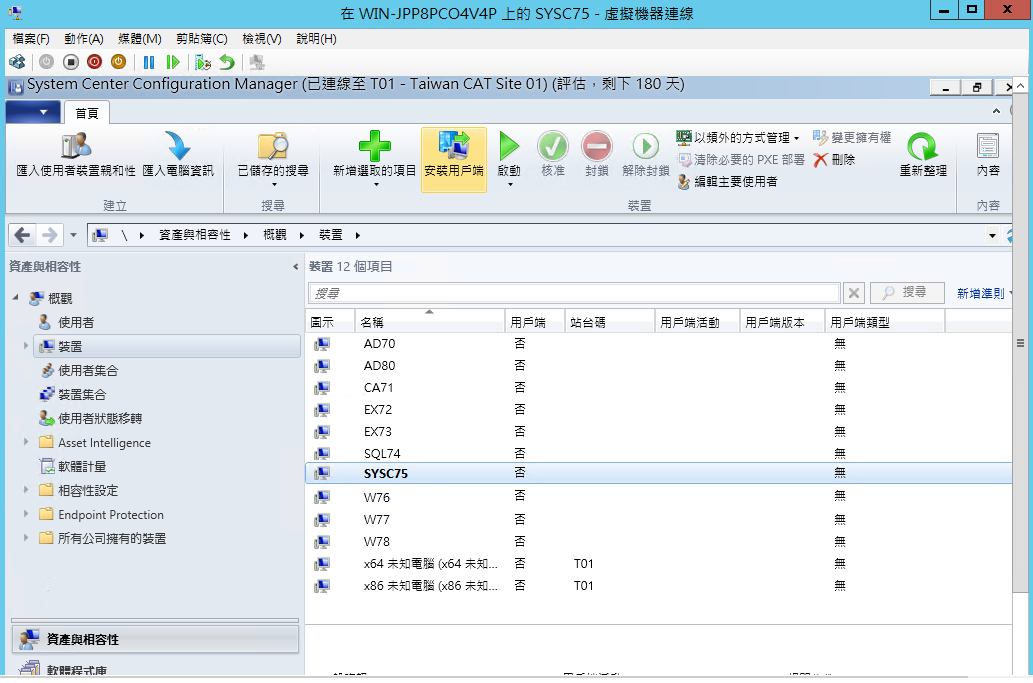This screenshot has width=1033, height=683.
Task: Open 以頻外的方式管理 dropdown
Action: (738, 137)
